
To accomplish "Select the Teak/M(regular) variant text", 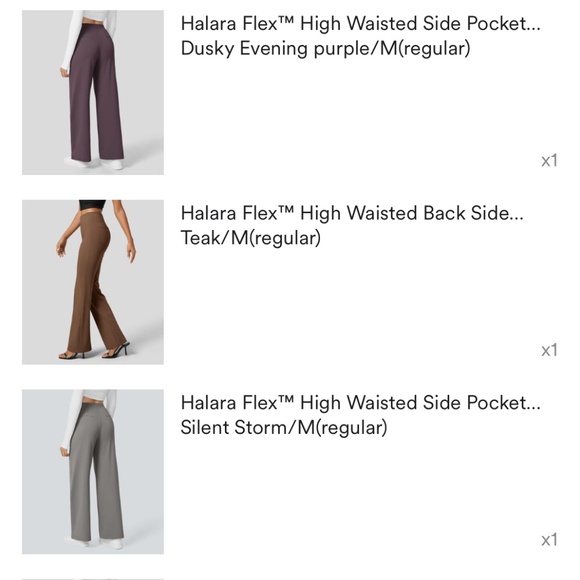I will click(x=250, y=238).
